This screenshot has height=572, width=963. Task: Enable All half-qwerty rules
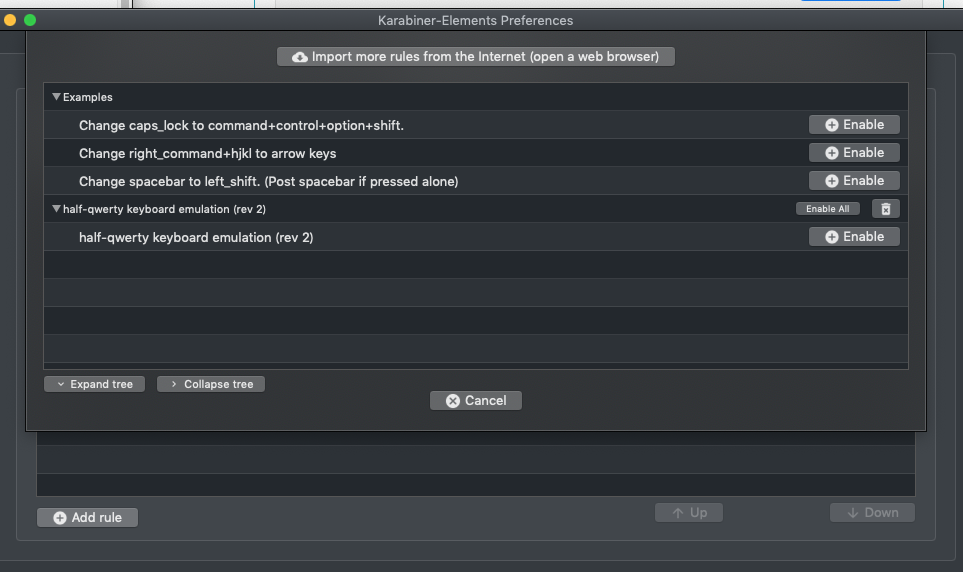[828, 209]
